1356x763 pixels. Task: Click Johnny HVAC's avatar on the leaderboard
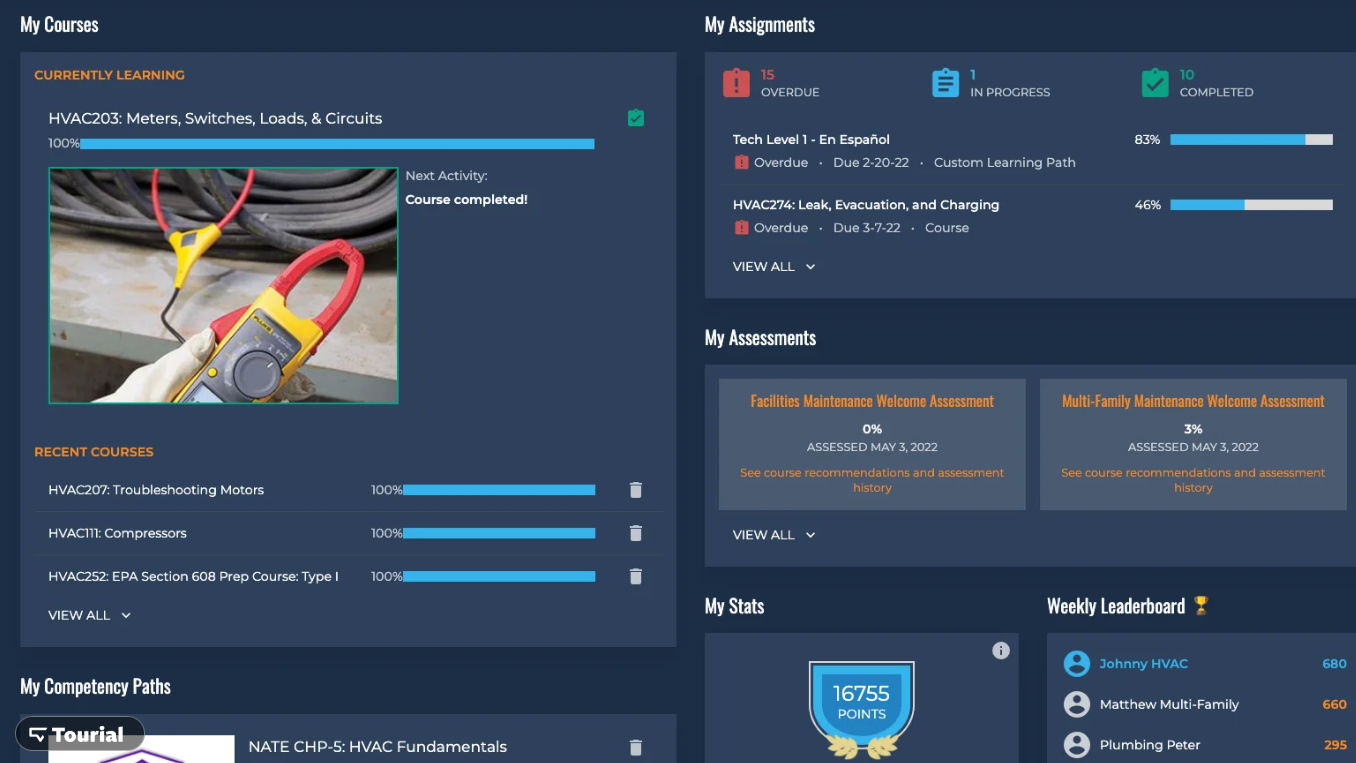click(x=1076, y=663)
